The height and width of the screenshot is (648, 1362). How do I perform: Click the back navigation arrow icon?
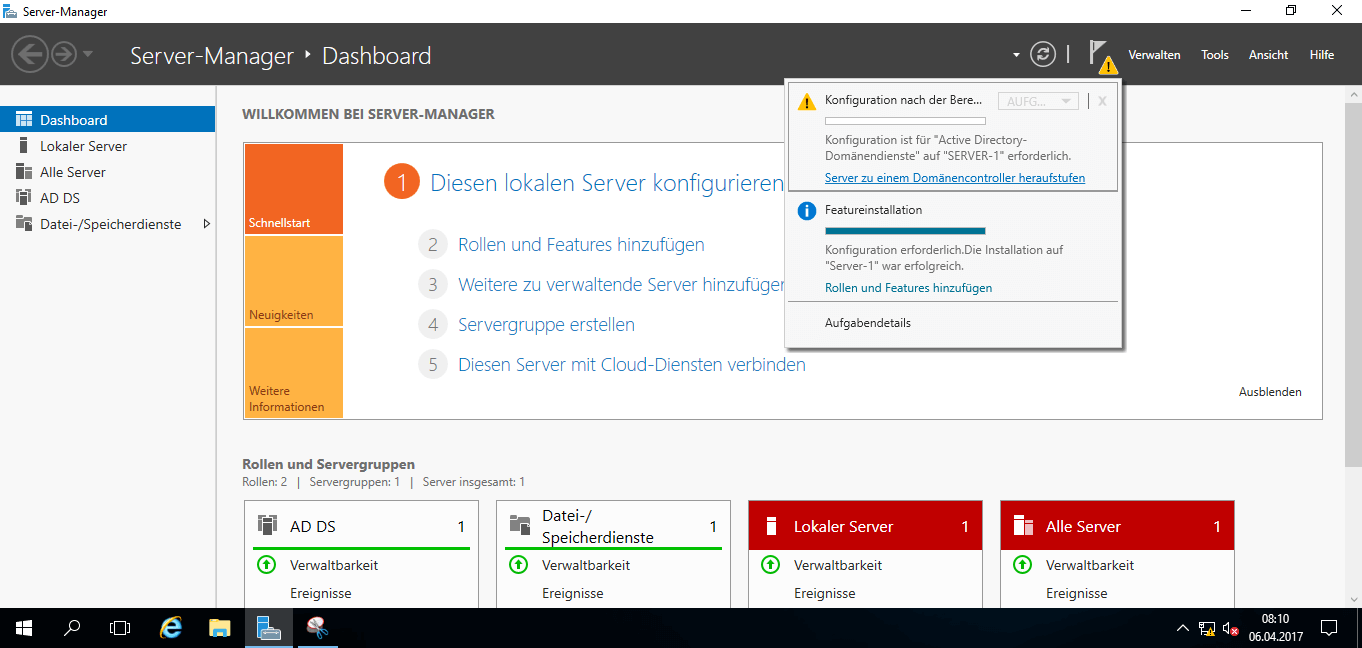[30, 54]
